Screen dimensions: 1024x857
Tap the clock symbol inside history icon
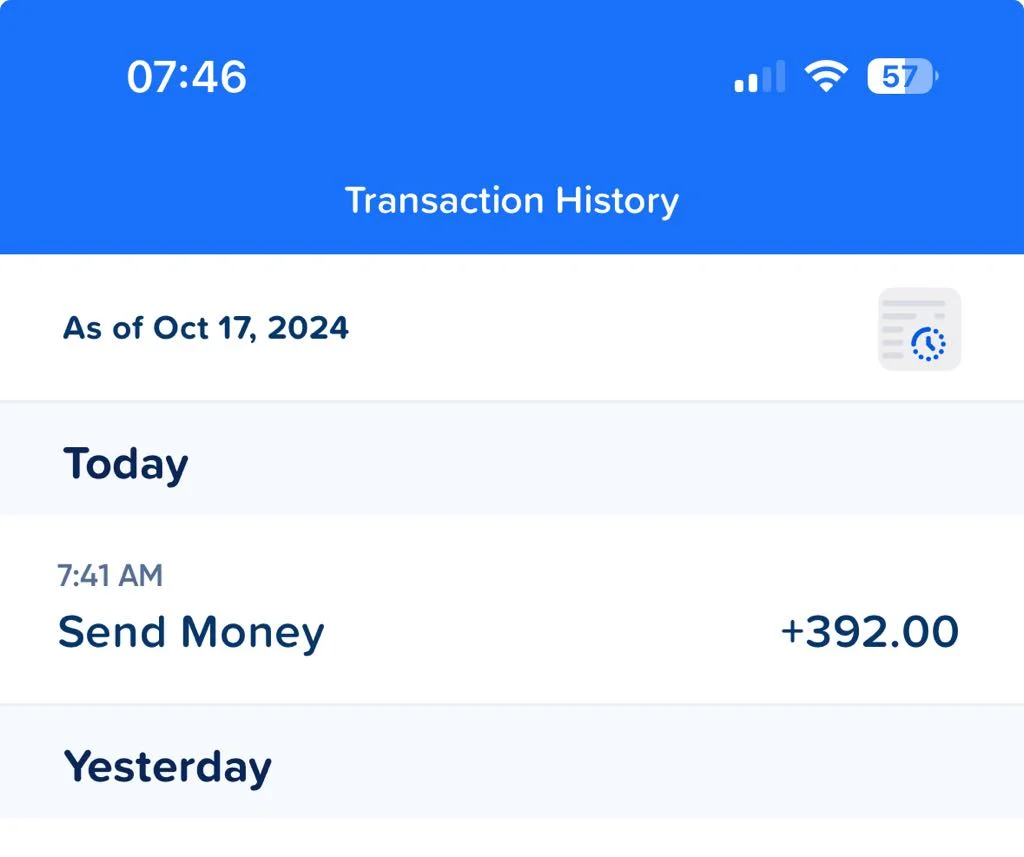tap(928, 344)
